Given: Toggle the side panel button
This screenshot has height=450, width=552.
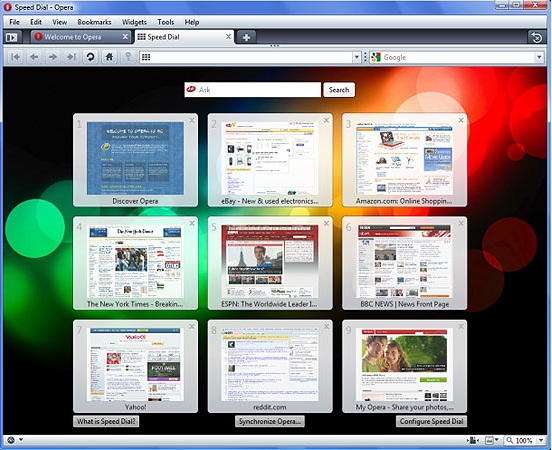Looking at the screenshot, I should click(x=12, y=37).
